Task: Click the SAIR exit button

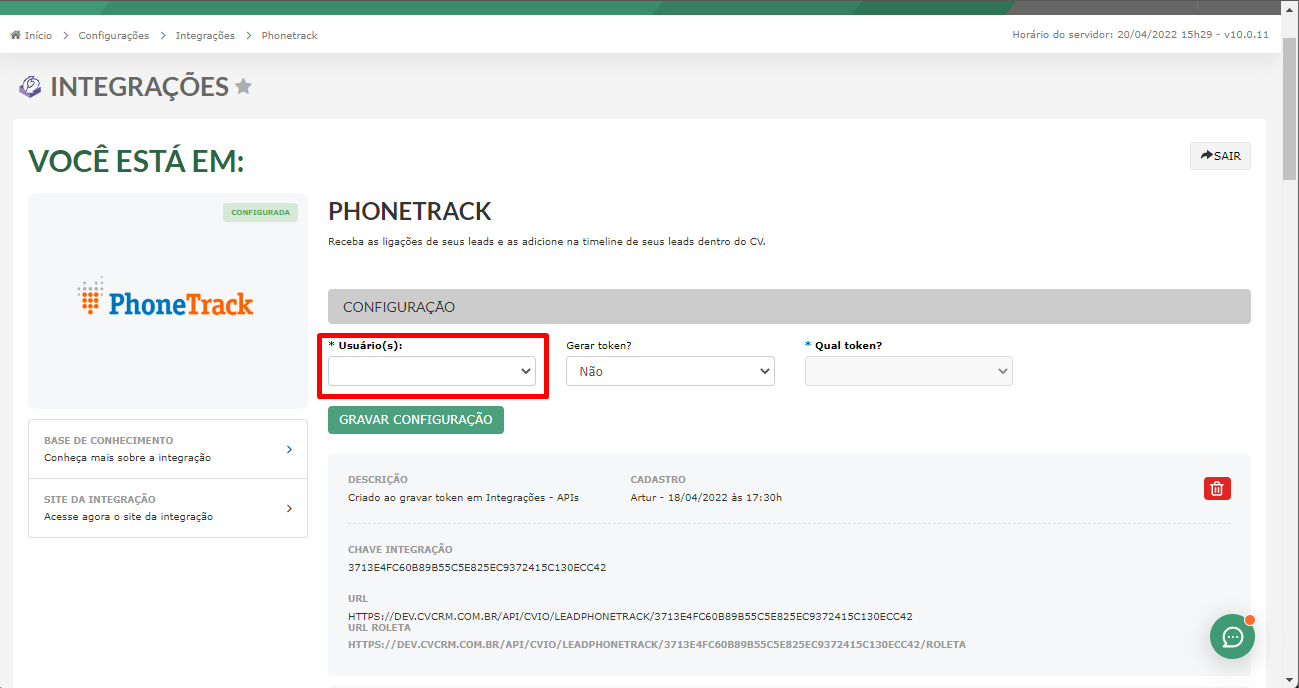Action: click(1220, 156)
